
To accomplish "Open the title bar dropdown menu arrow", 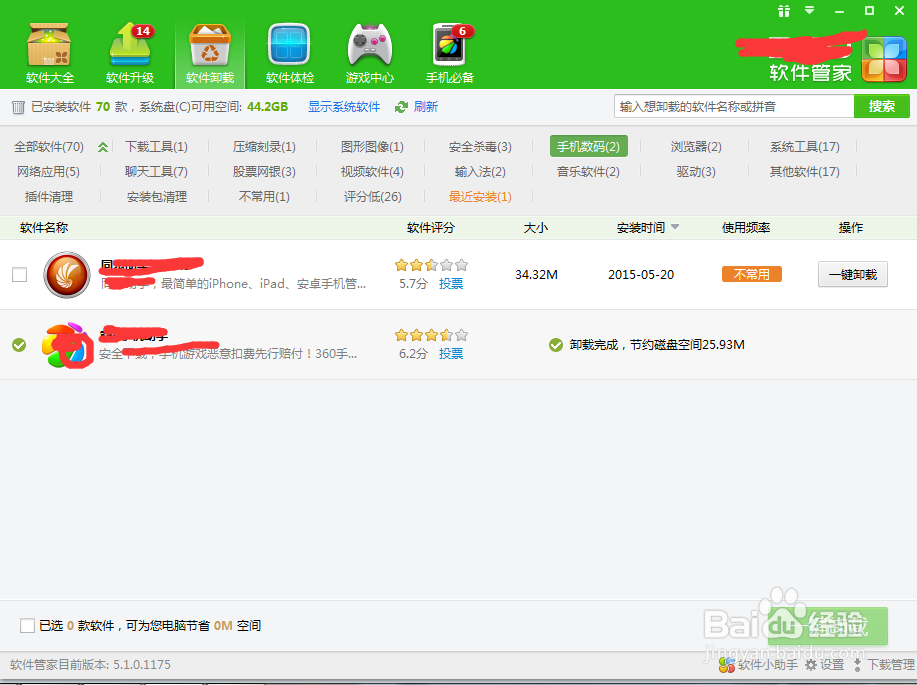I will click(x=810, y=10).
